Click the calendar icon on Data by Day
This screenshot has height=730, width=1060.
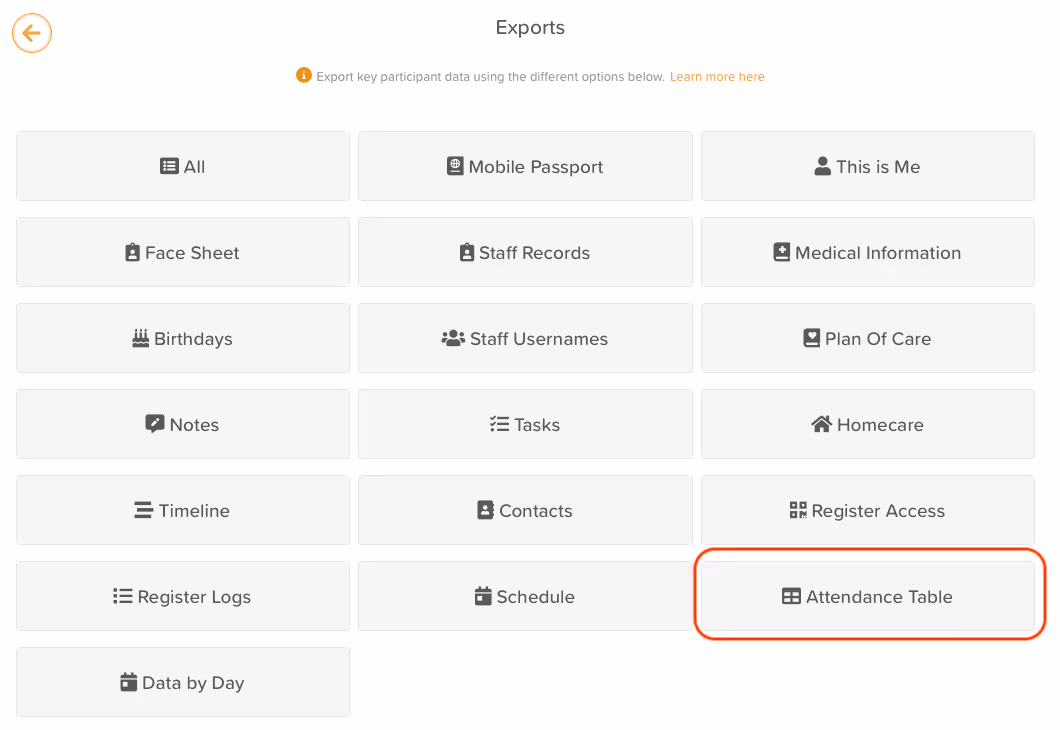tap(128, 682)
